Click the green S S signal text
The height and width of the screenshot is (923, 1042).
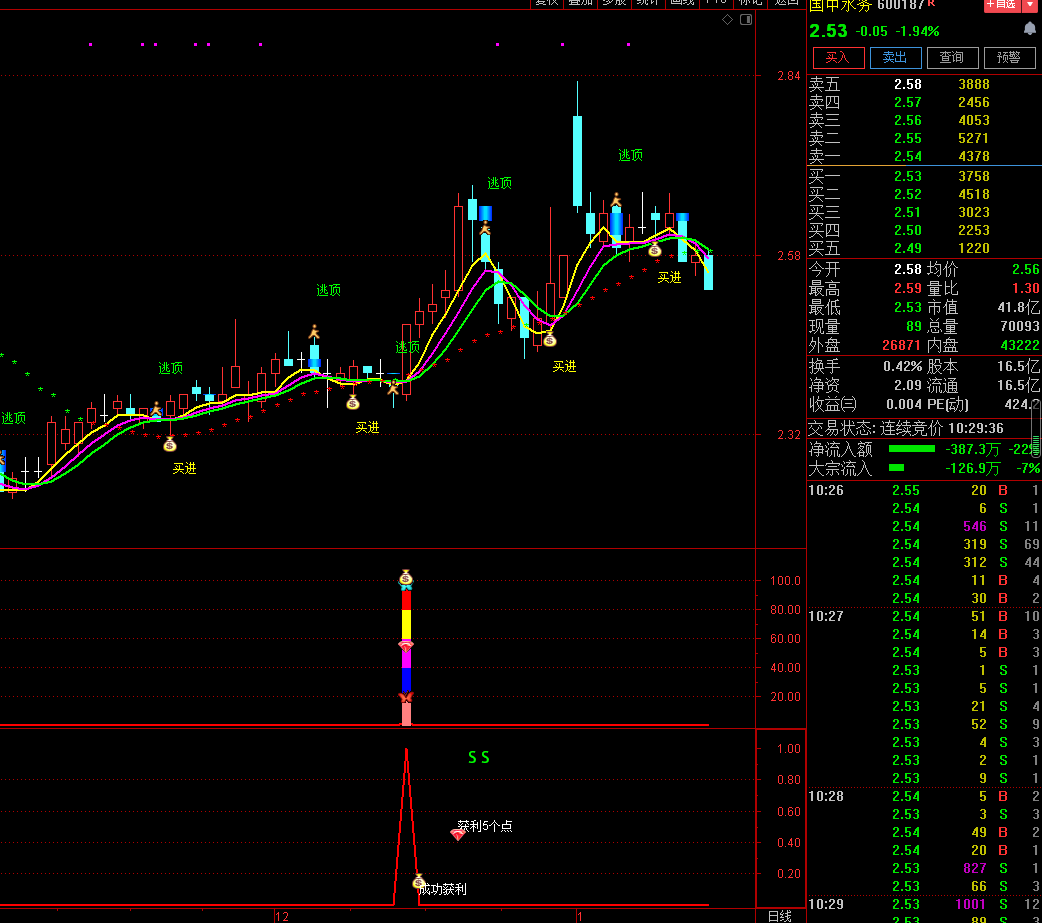point(479,758)
